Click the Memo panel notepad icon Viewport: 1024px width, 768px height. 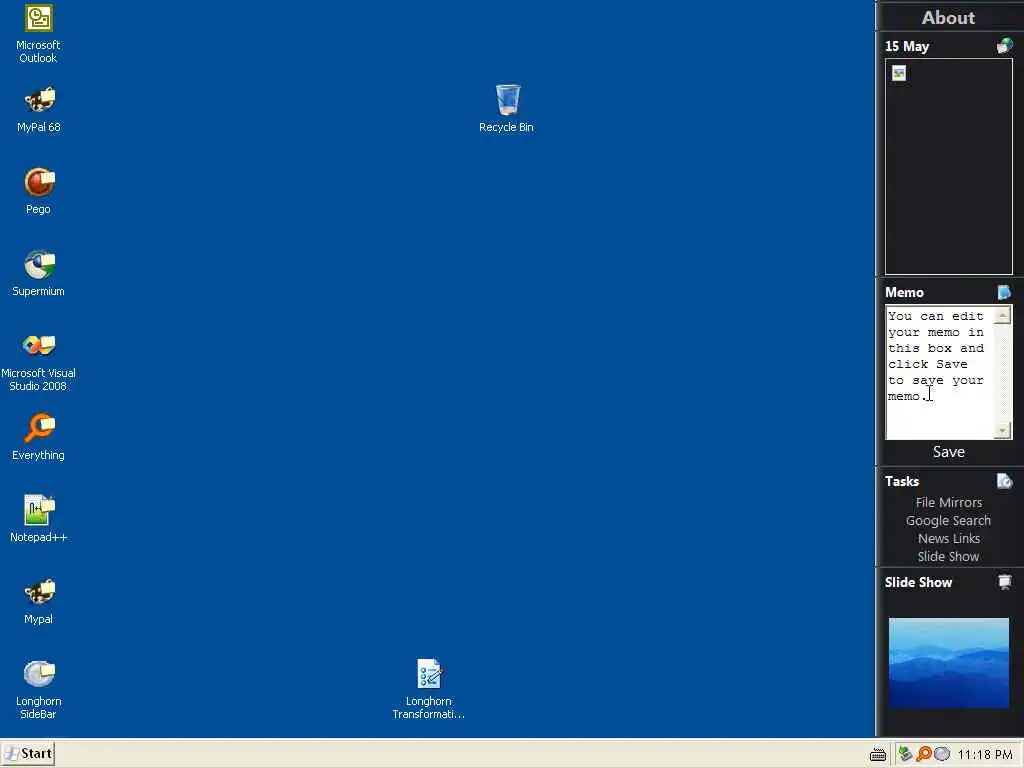click(x=1004, y=292)
